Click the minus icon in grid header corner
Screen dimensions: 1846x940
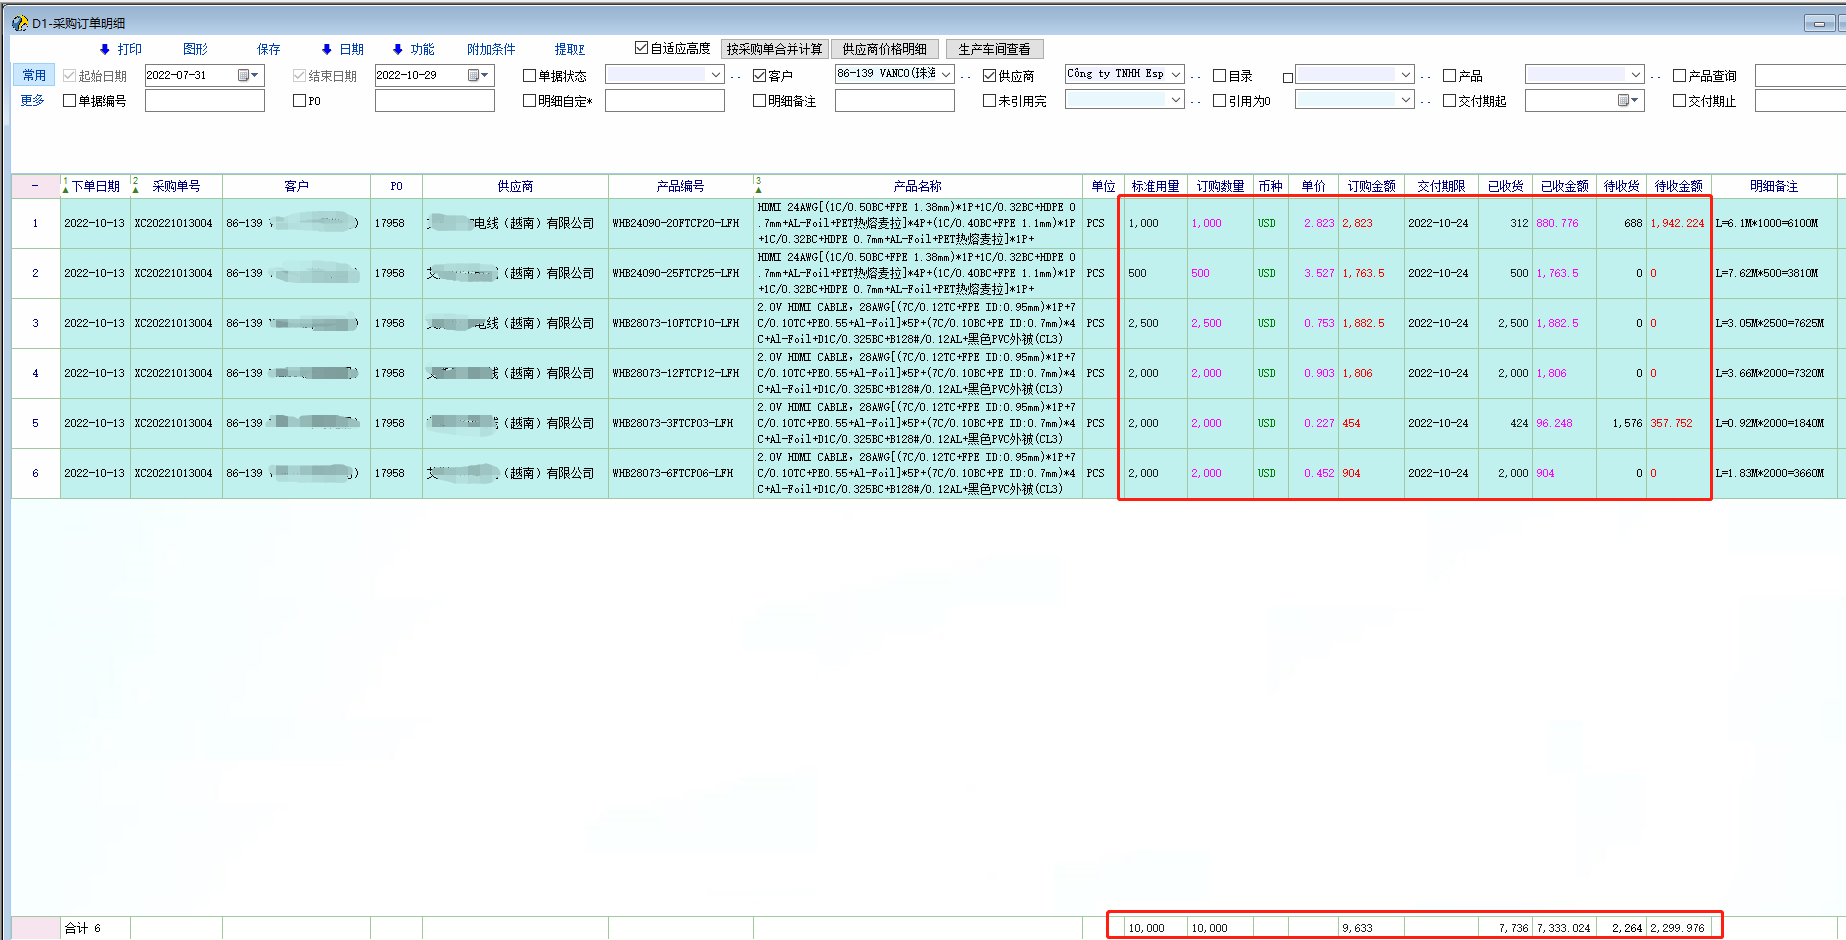(x=35, y=186)
